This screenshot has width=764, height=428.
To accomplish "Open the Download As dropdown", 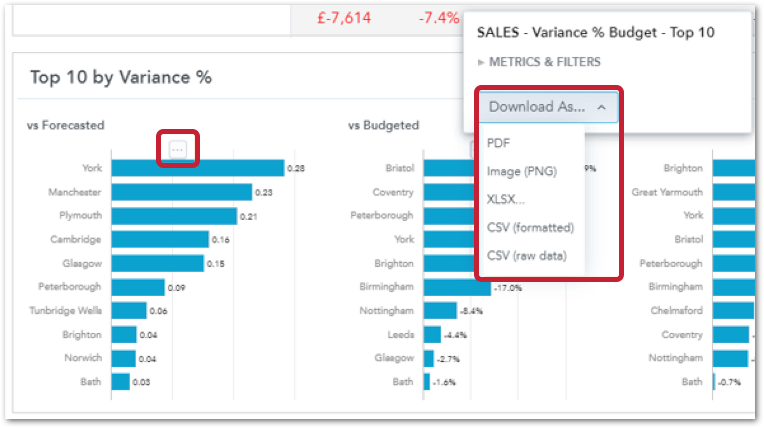I will coord(547,107).
